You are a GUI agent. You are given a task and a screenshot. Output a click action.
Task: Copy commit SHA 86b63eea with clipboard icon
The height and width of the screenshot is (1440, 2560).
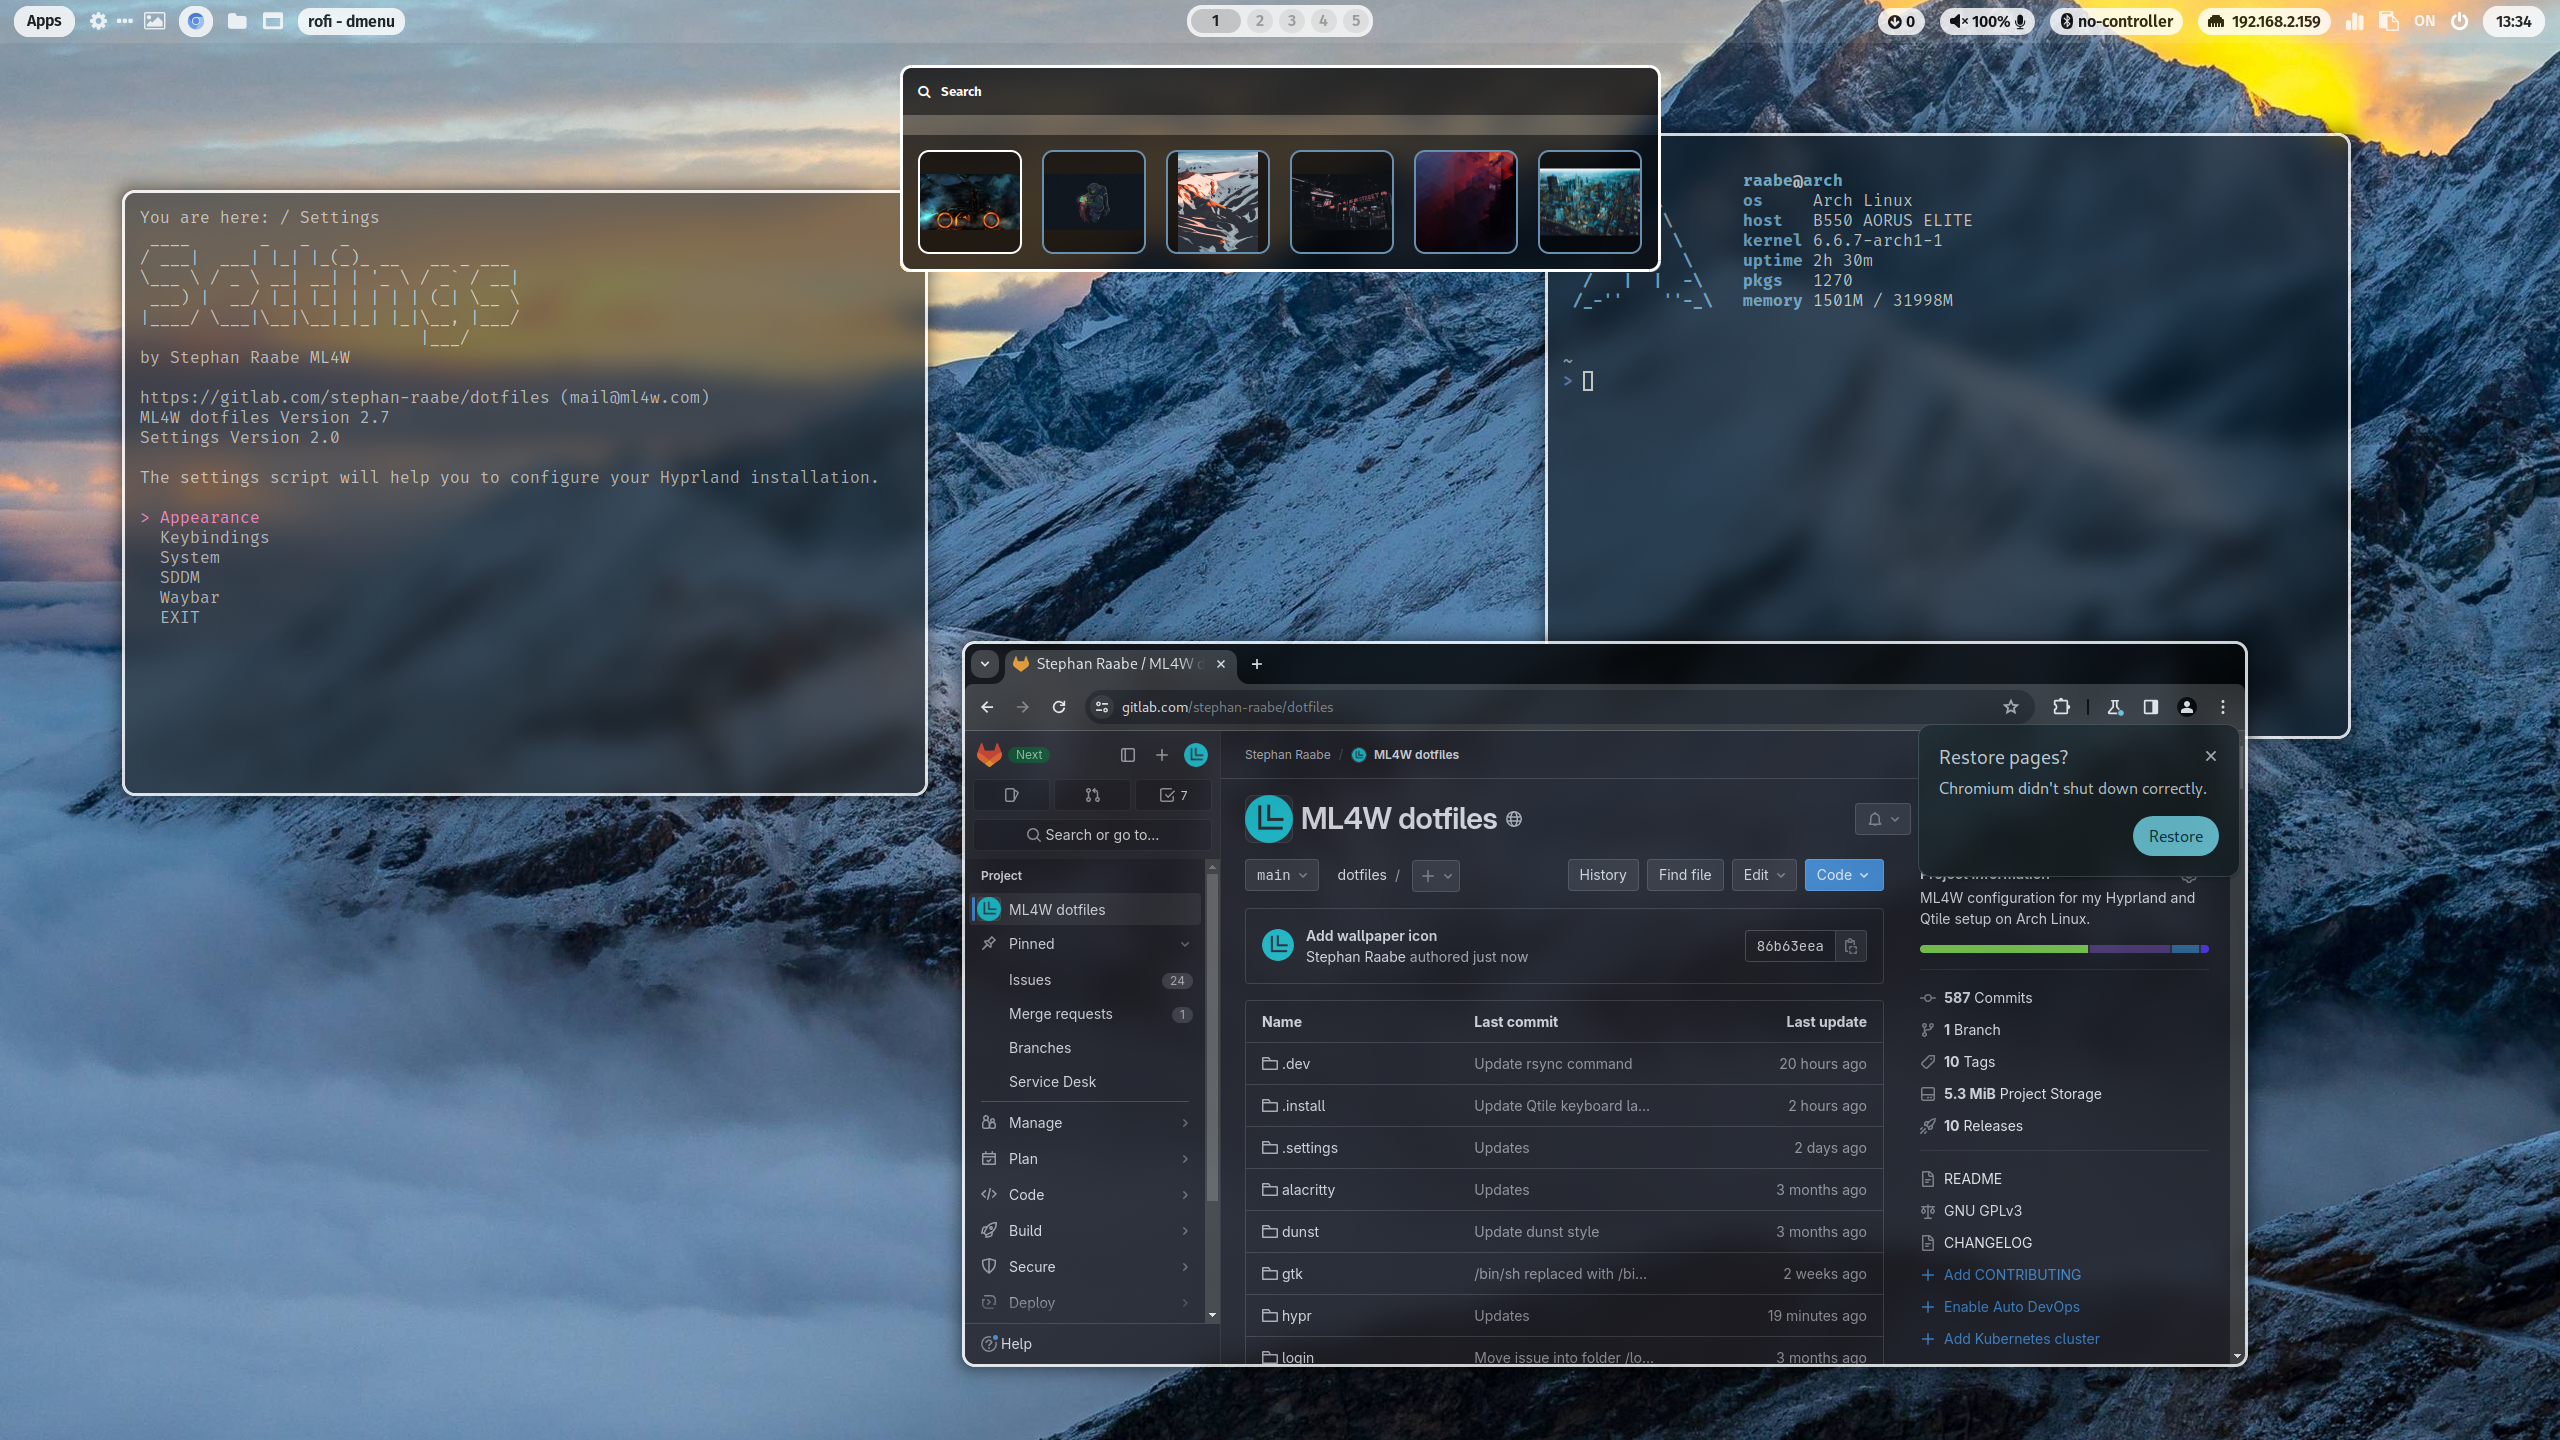coord(1851,946)
